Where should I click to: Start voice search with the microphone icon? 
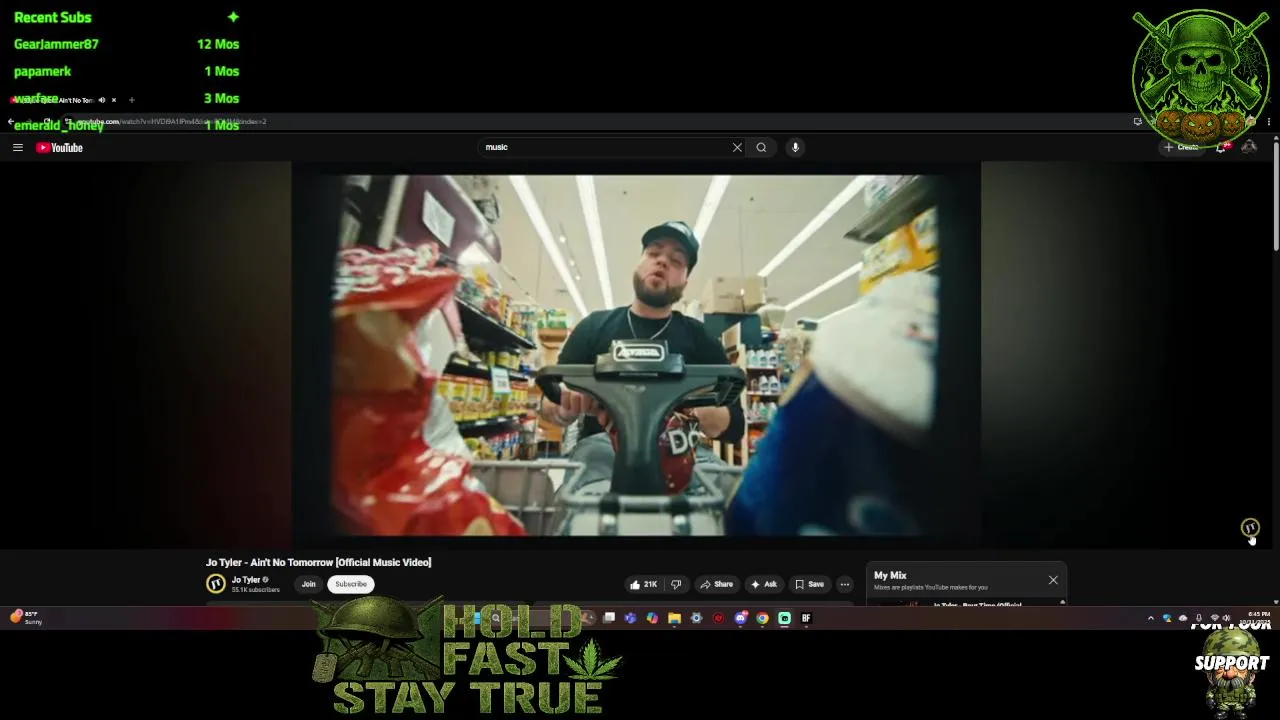(795, 147)
